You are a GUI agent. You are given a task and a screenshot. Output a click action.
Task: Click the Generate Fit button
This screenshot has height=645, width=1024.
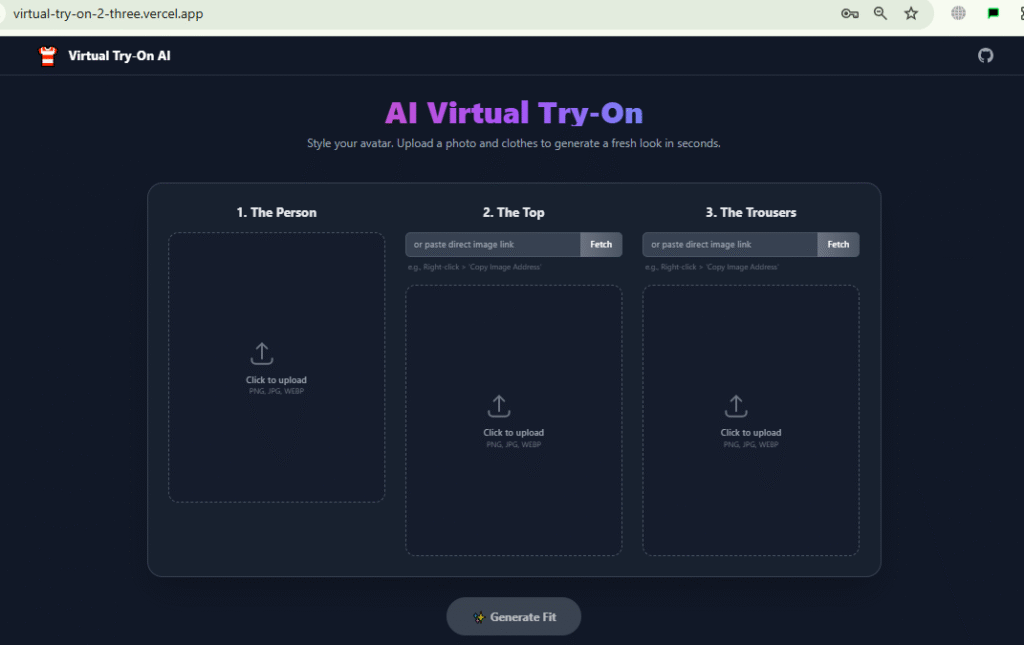point(513,617)
